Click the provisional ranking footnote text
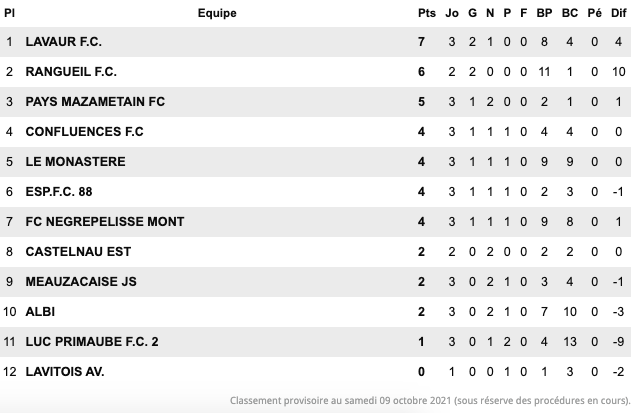 coord(428,400)
